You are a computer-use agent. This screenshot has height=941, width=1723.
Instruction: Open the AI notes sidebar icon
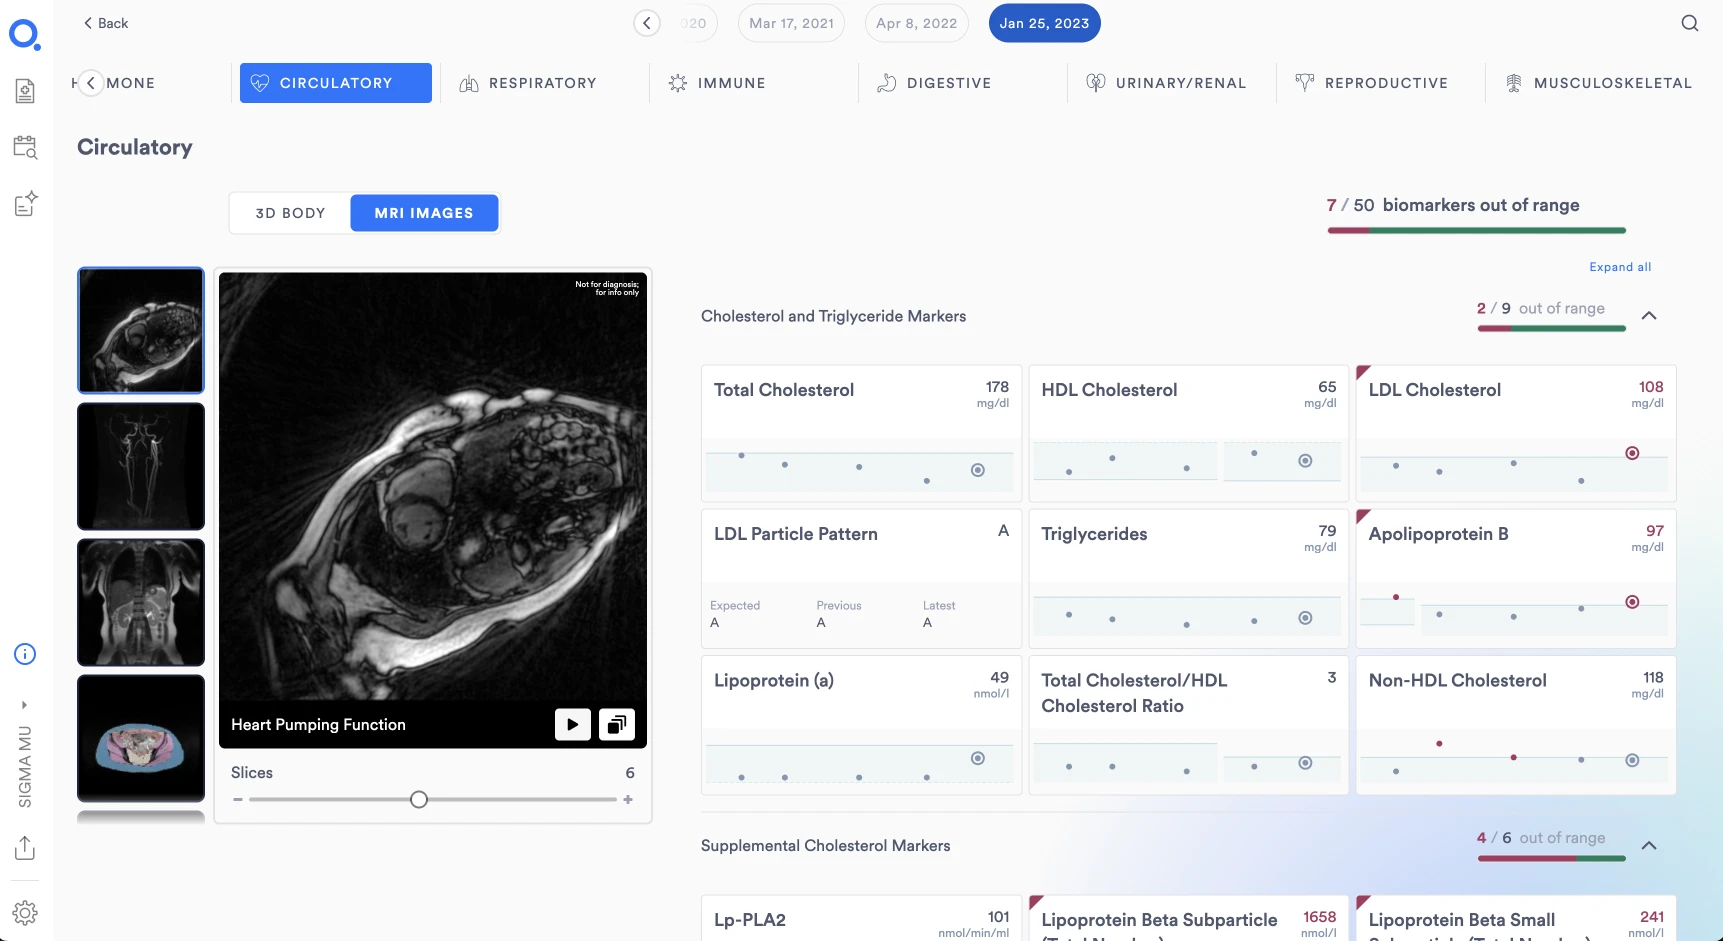[26, 203]
